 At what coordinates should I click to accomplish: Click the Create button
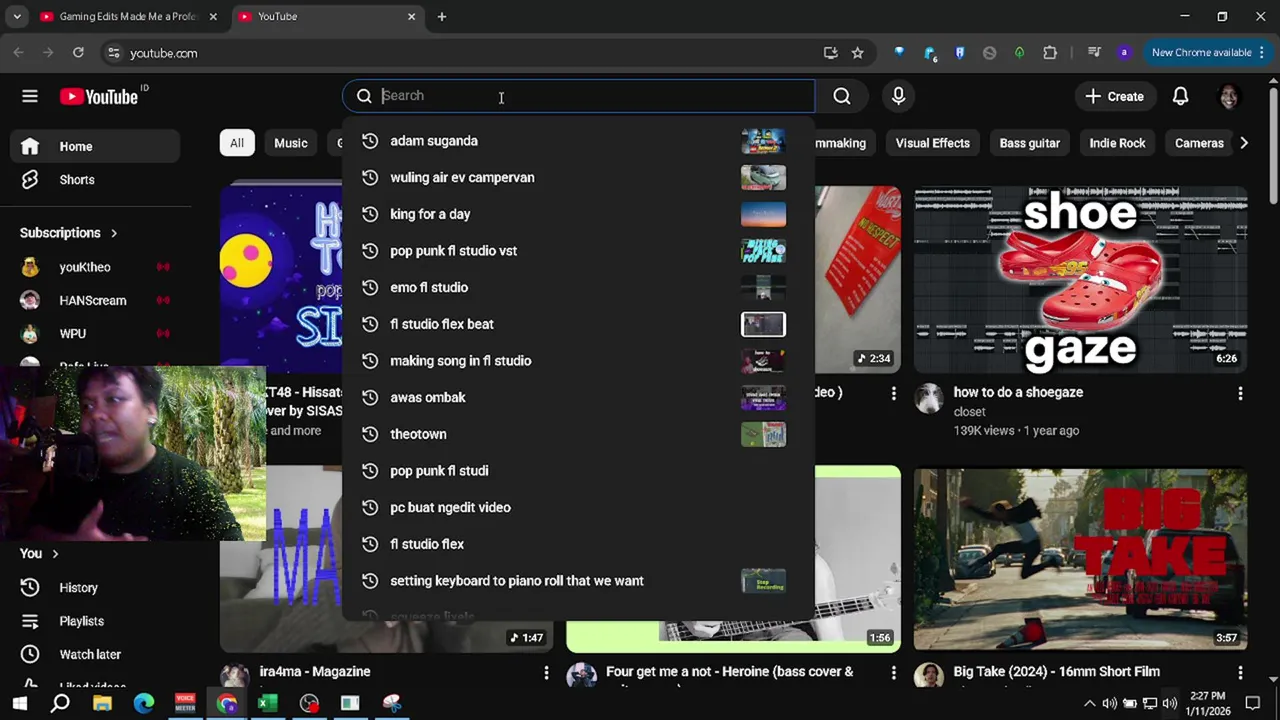(x=1115, y=96)
